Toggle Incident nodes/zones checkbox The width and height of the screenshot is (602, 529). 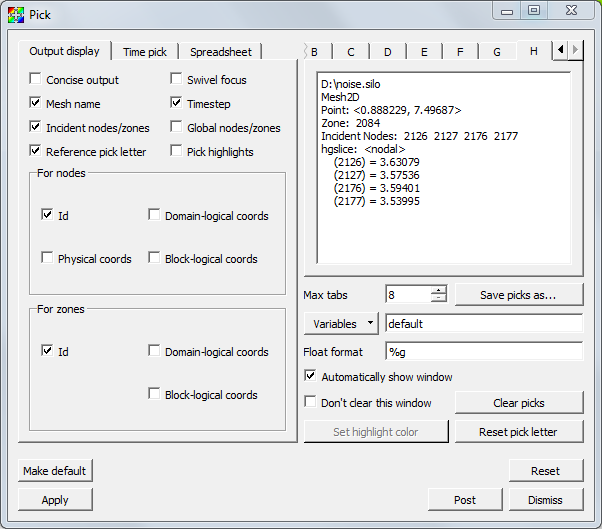pyautogui.click(x=35, y=127)
